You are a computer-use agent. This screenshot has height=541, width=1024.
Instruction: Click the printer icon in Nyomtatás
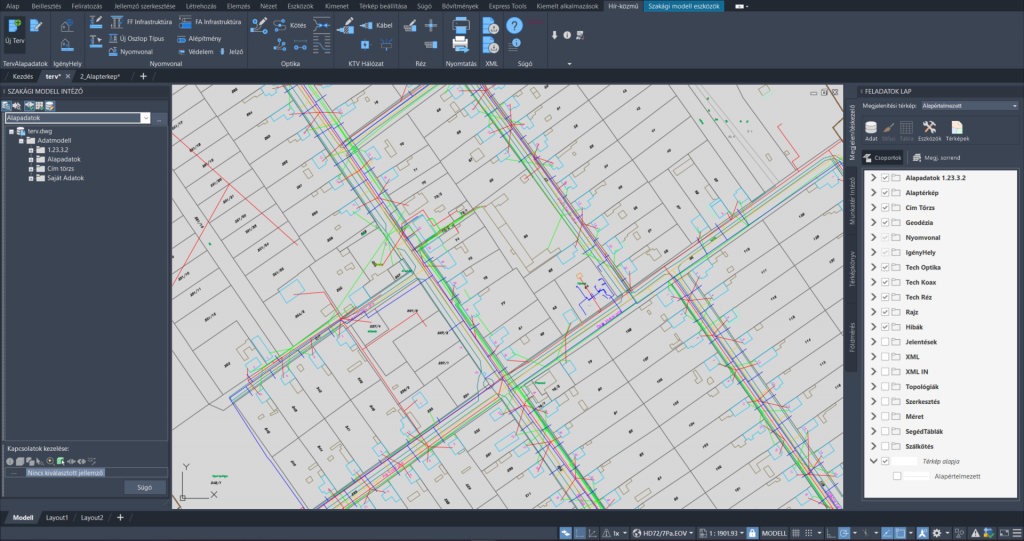tap(460, 25)
